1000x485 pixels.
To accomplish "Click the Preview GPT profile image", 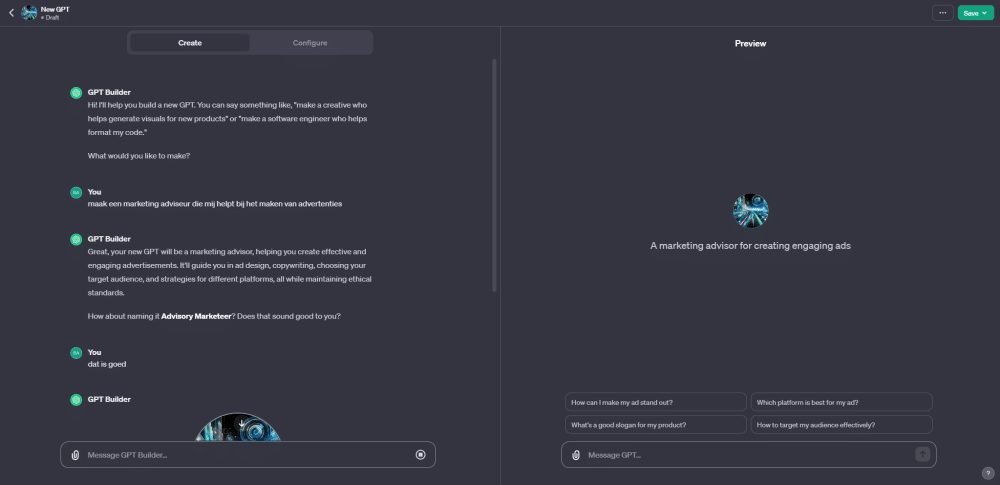I will coord(751,211).
